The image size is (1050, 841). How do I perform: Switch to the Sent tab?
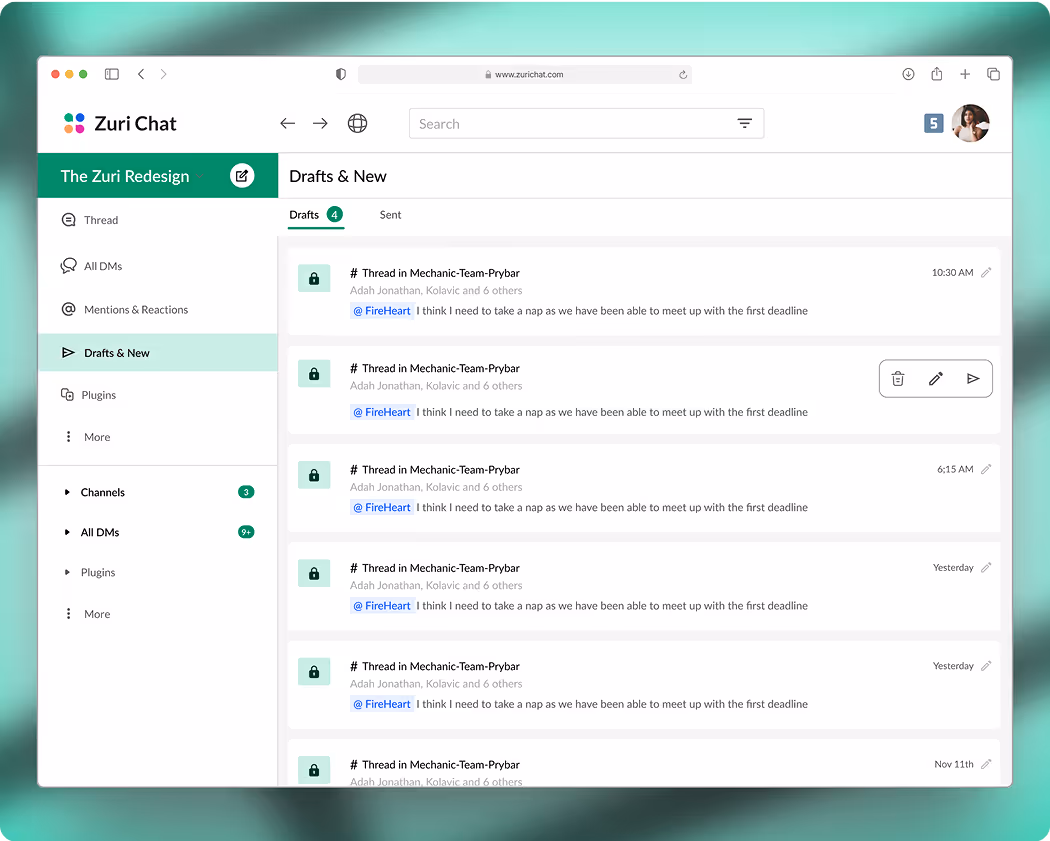390,215
